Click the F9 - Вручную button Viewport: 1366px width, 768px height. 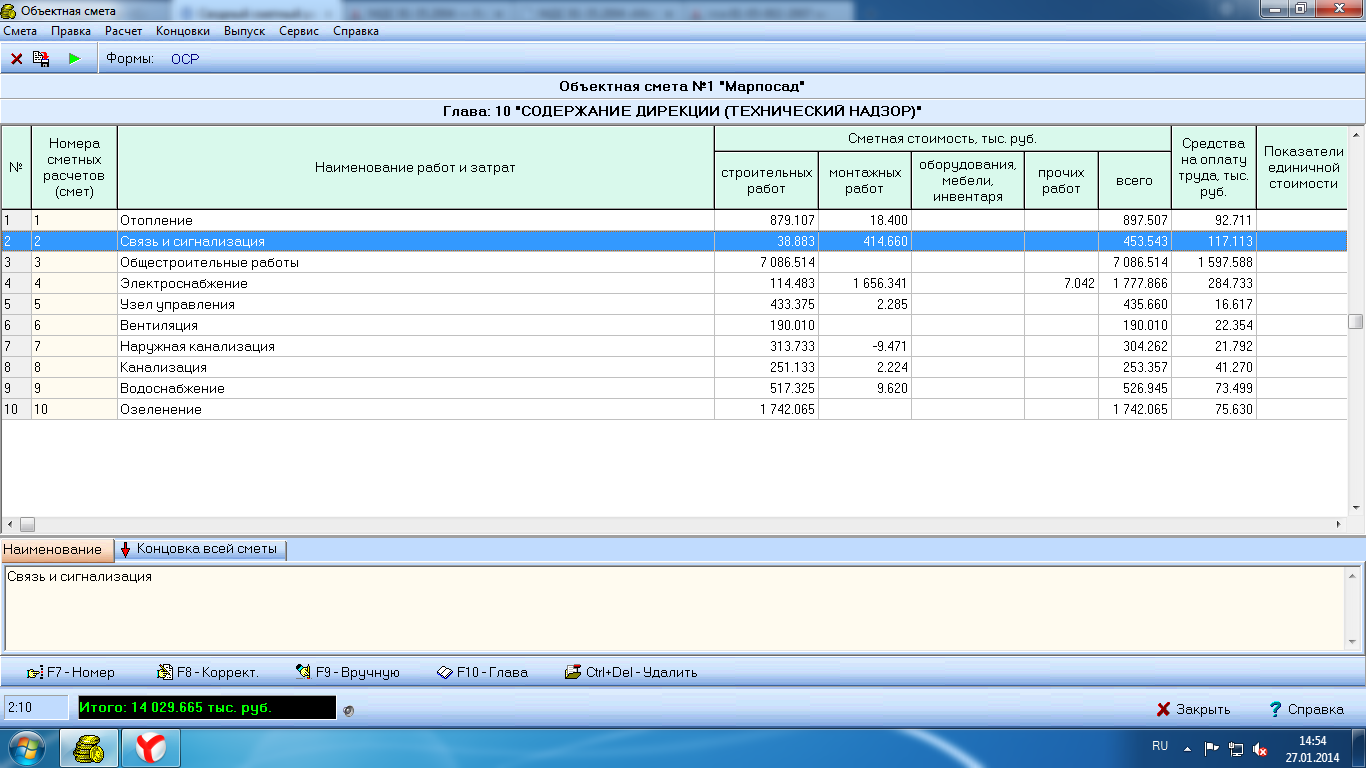point(348,672)
